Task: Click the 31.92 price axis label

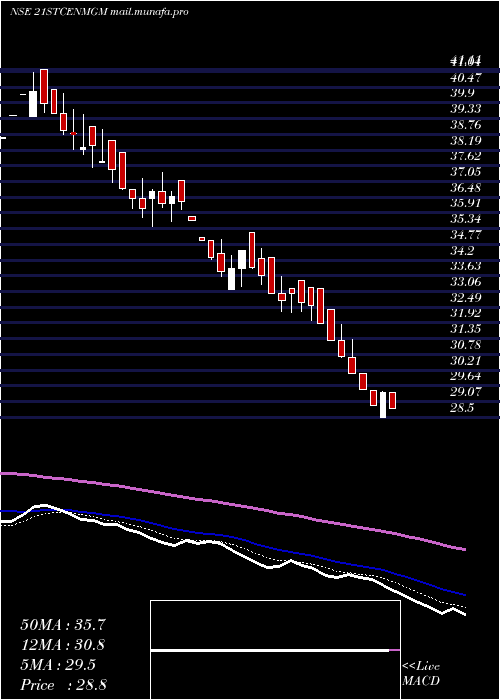Action: point(466,313)
